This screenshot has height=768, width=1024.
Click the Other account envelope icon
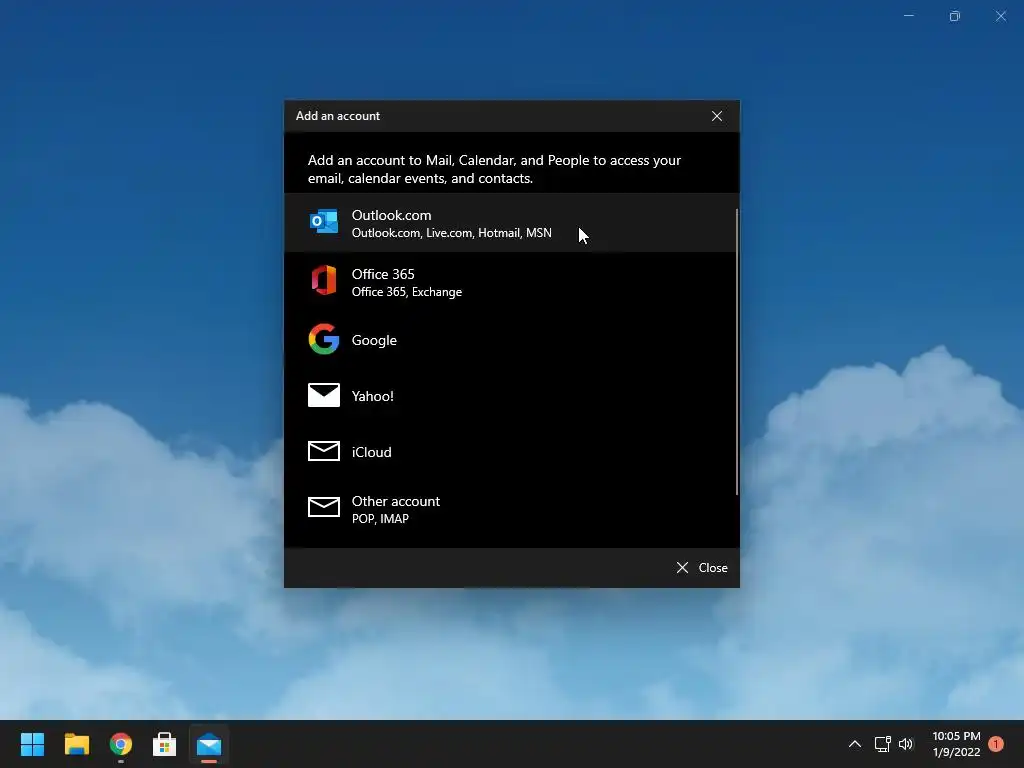pos(324,507)
